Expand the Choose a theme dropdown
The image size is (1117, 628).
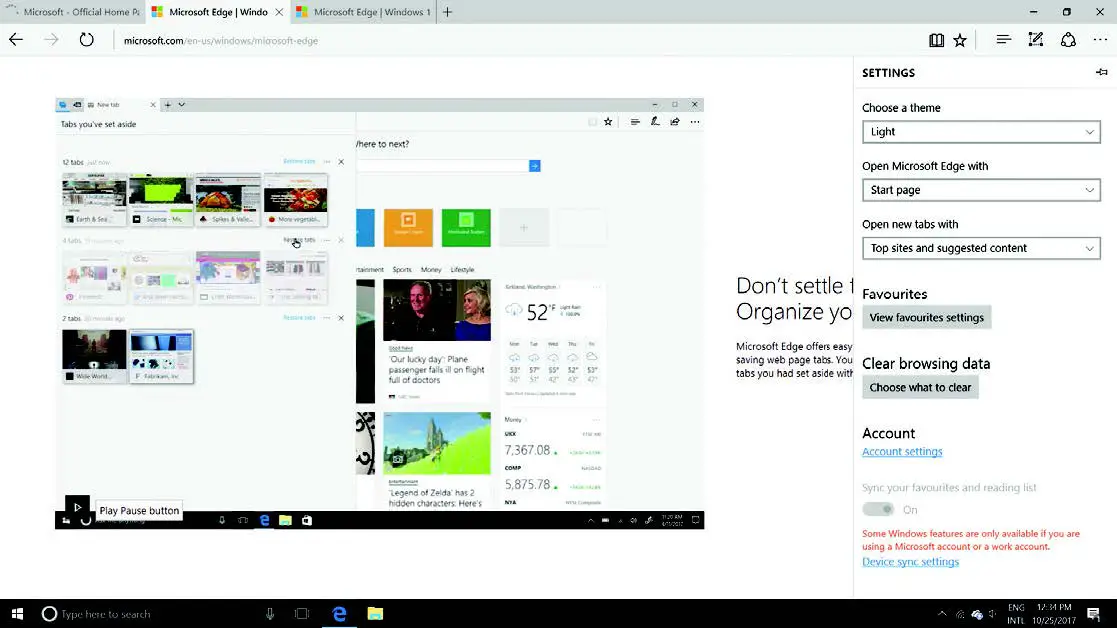pyautogui.click(x=981, y=132)
